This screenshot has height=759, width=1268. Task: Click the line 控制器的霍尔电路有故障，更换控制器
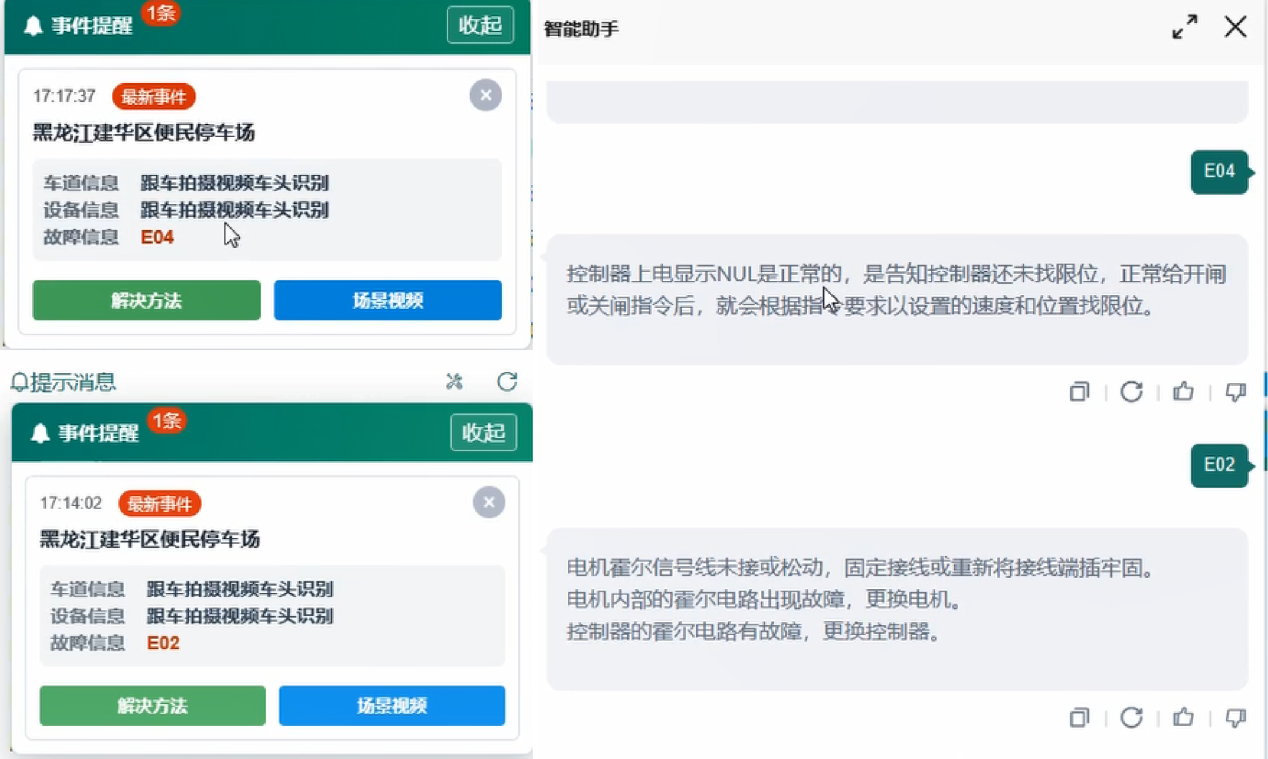[x=753, y=632]
